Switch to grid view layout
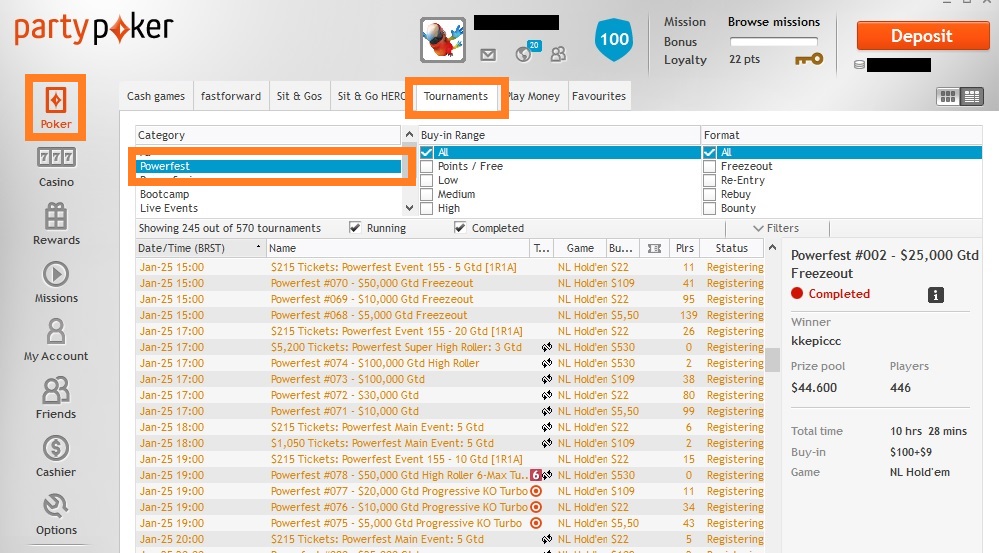 [948, 97]
